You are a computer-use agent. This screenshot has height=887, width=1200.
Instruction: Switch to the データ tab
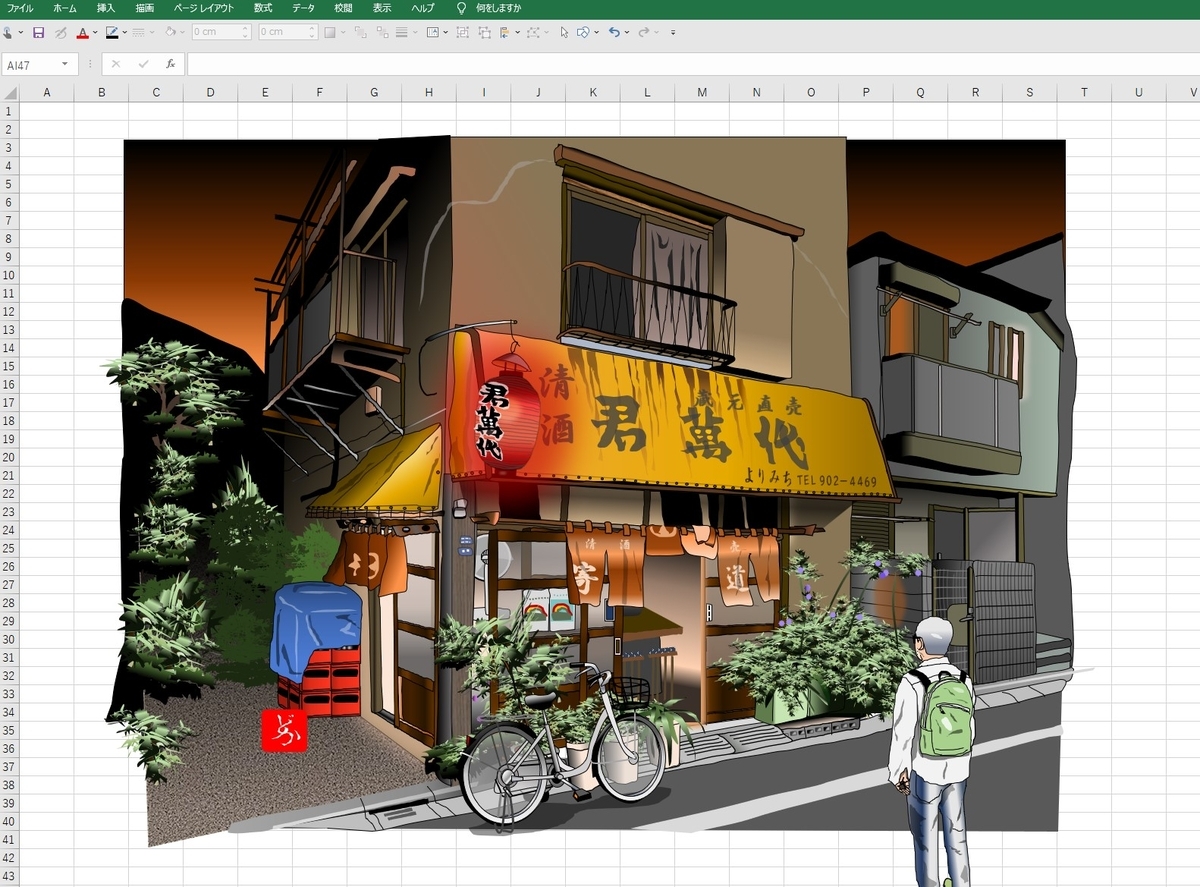[x=303, y=7]
